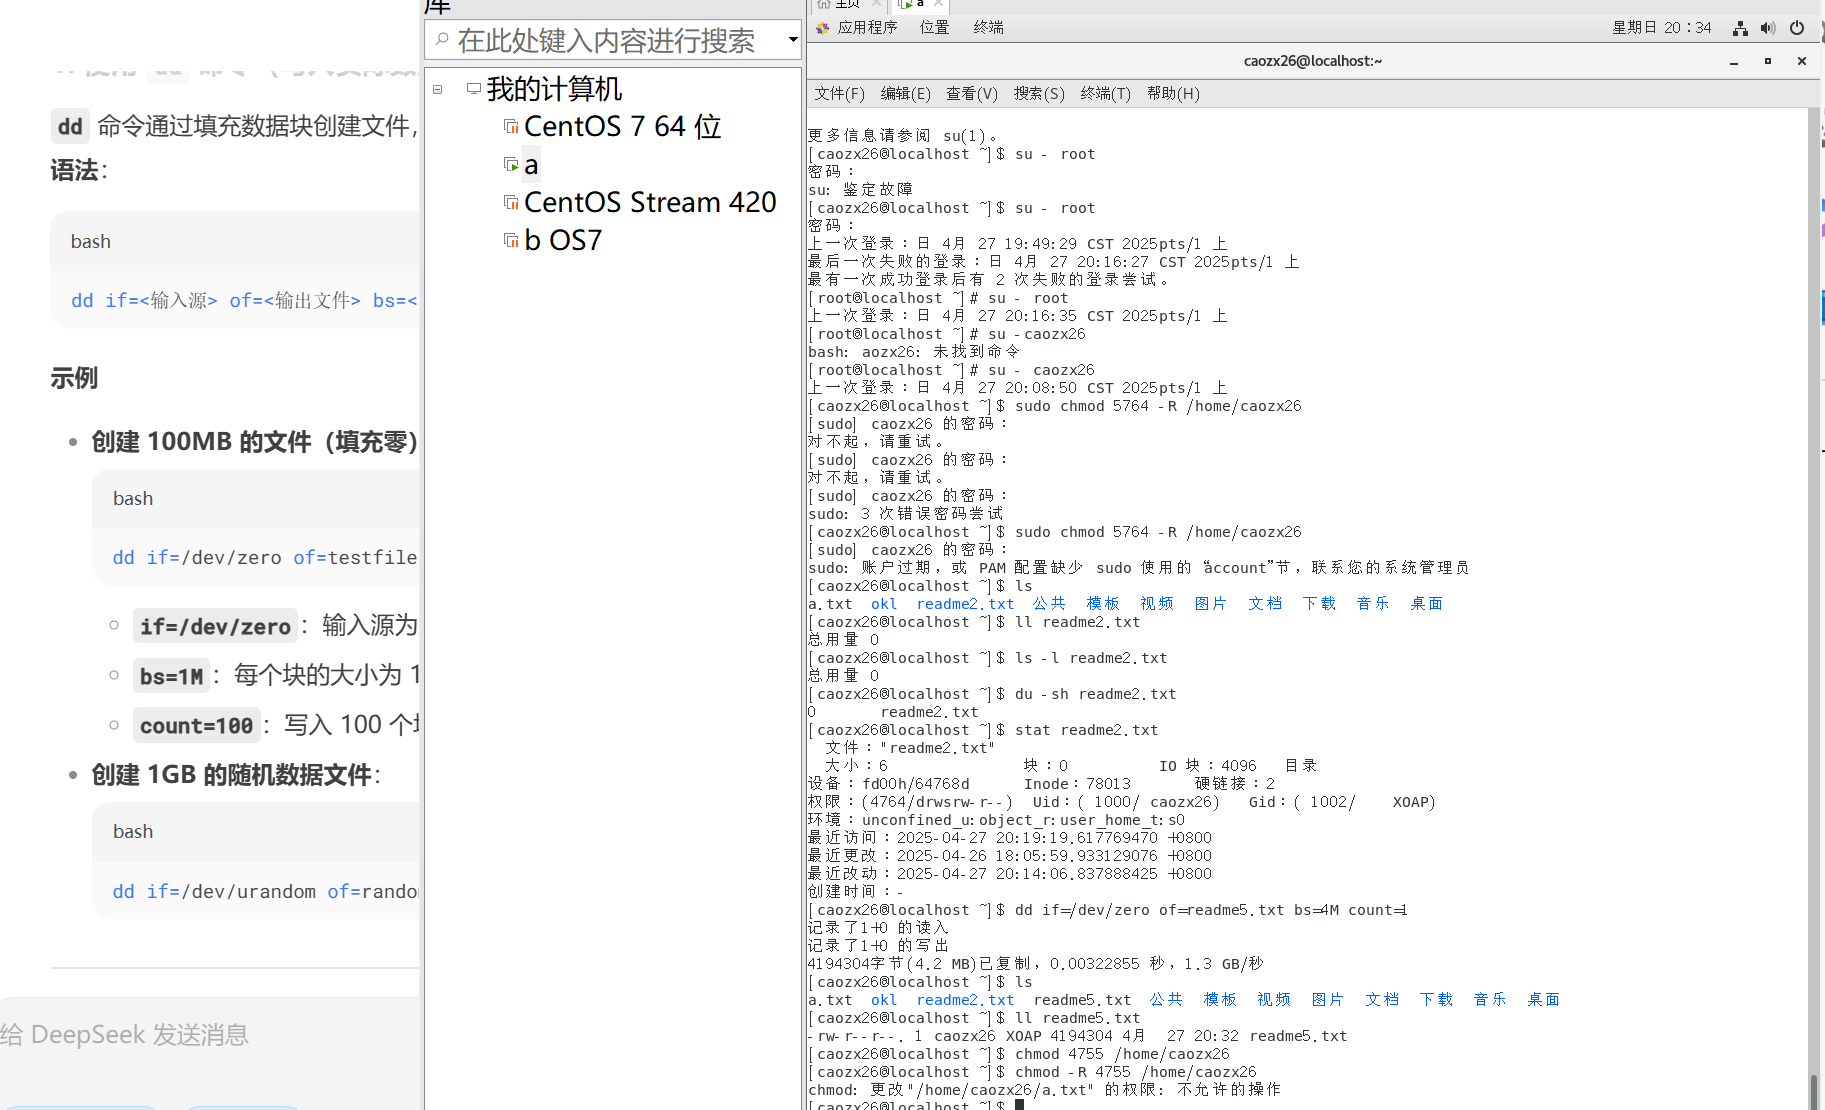Close the 'a' VM tab
The image size is (1825, 1110).
click(938, 4)
